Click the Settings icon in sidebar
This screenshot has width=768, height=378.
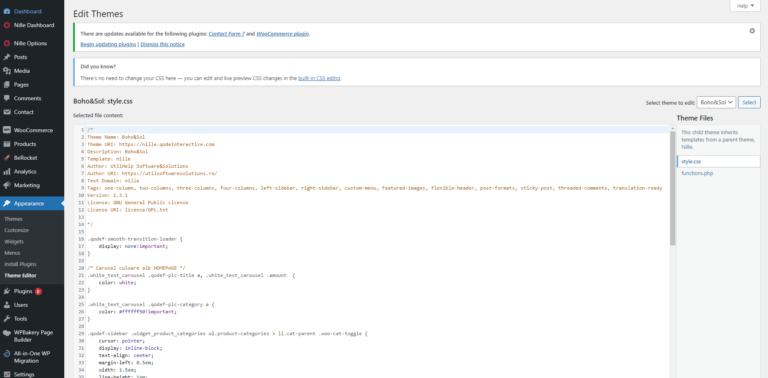[7, 375]
